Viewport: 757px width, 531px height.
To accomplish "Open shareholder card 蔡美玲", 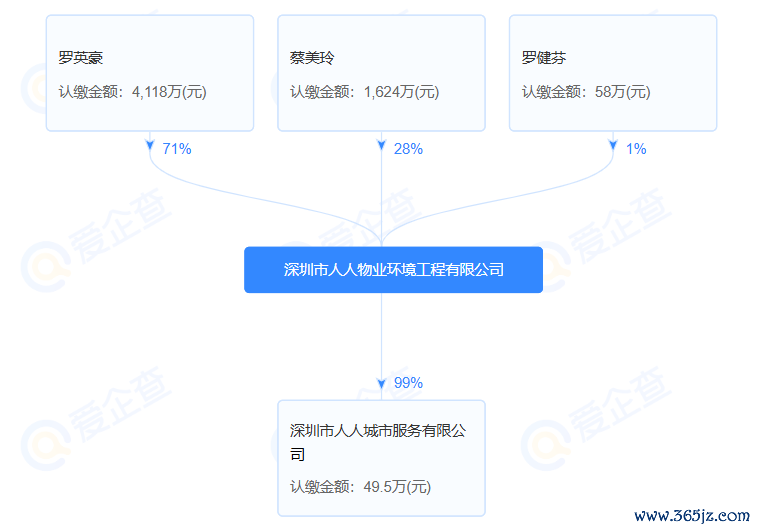I will (381, 73).
